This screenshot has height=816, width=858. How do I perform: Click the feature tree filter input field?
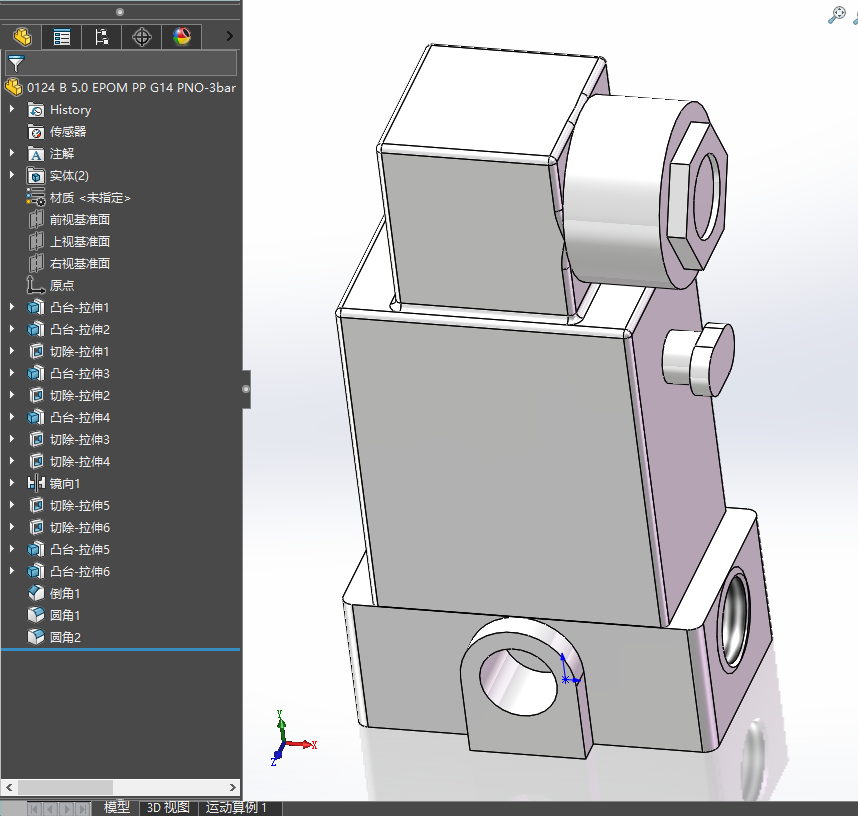coord(131,63)
